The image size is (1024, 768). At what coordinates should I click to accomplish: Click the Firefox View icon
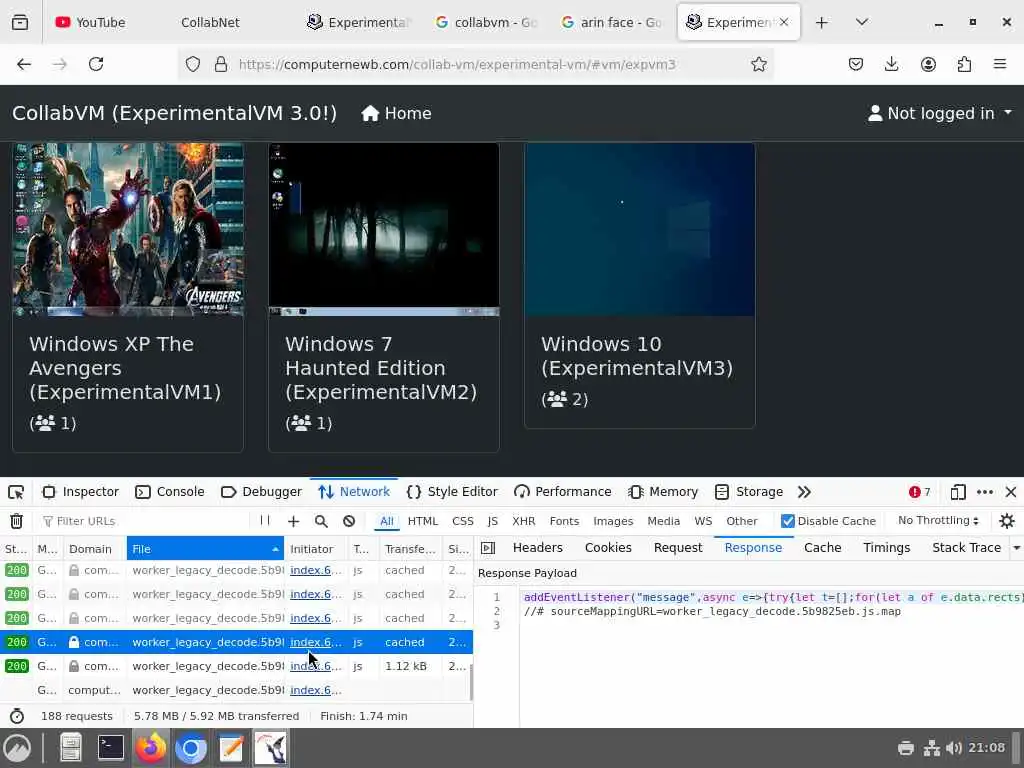pyautogui.click(x=20, y=22)
